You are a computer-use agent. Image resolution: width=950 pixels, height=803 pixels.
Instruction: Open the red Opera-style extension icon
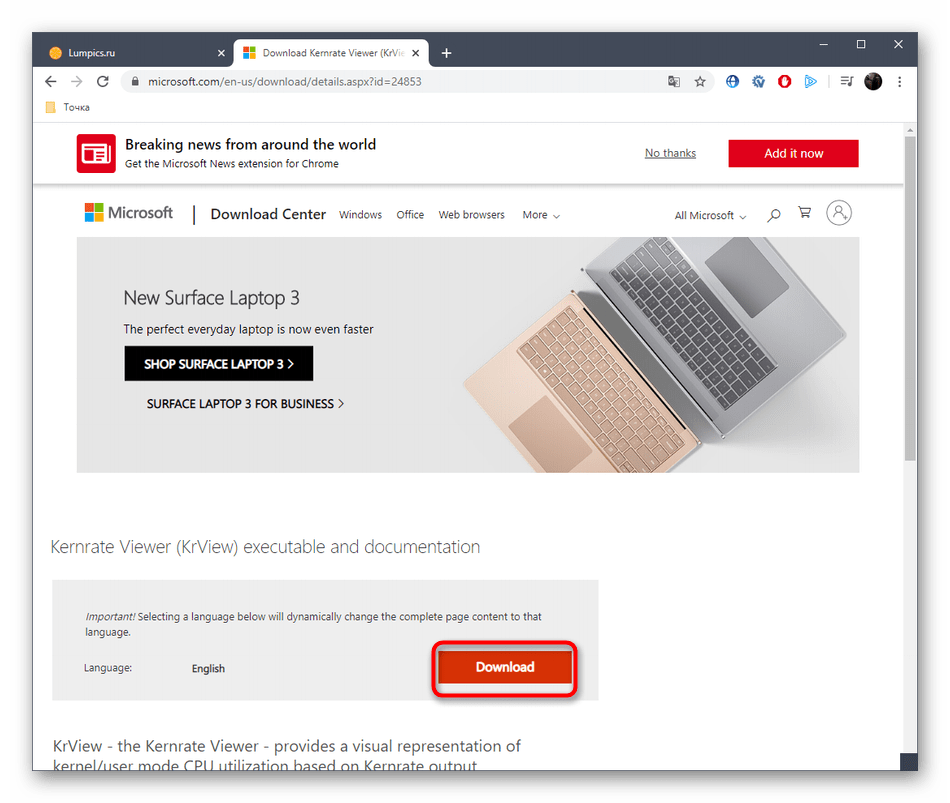(784, 81)
